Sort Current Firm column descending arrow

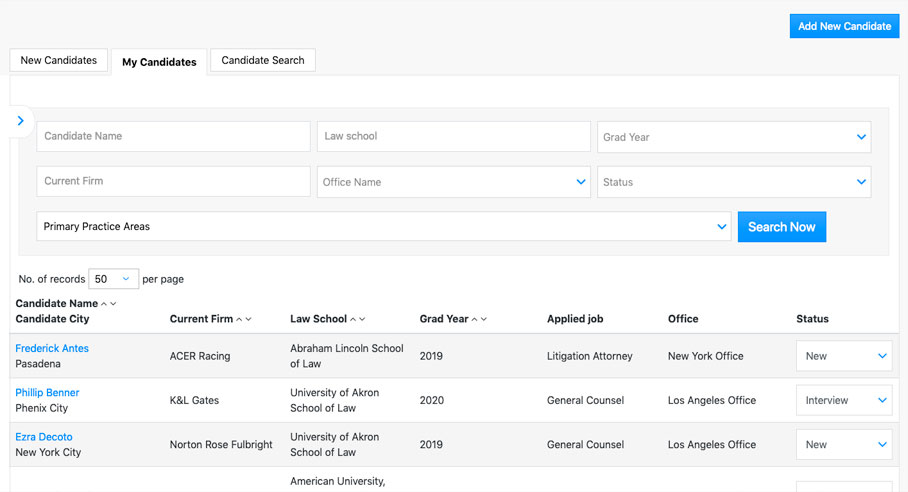click(249, 320)
